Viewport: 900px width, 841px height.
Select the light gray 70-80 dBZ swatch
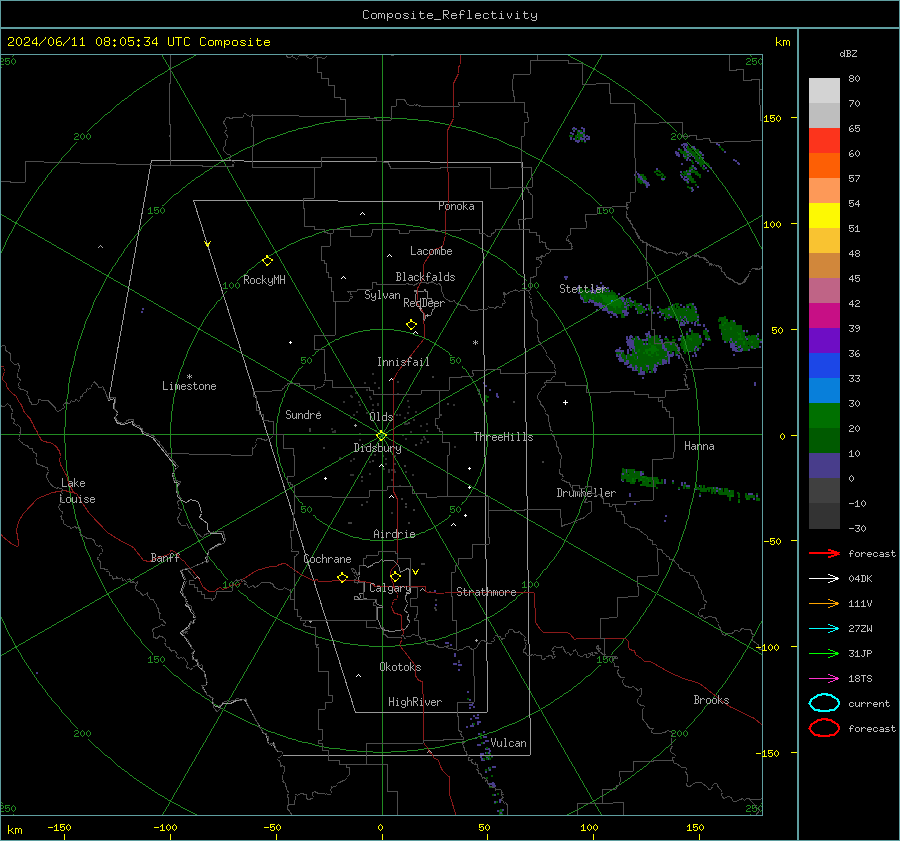(824, 90)
